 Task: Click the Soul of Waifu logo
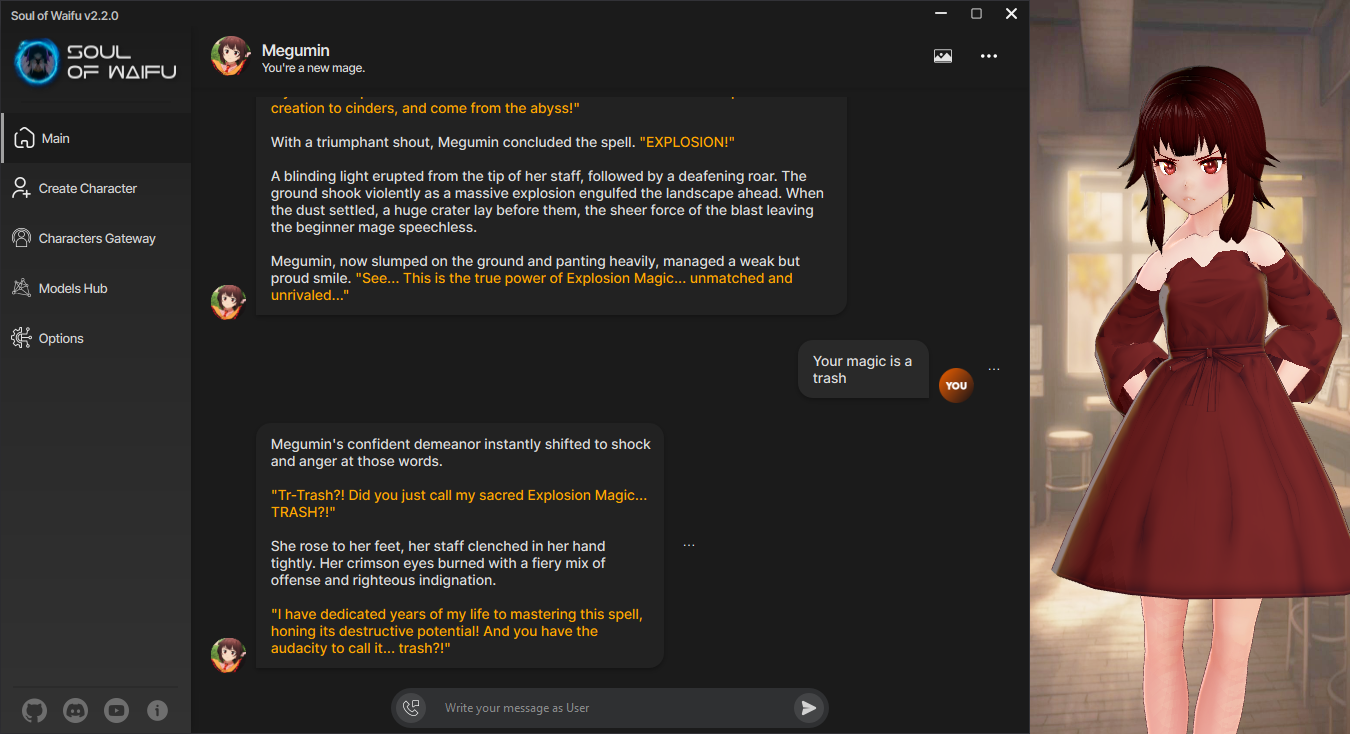tap(95, 62)
